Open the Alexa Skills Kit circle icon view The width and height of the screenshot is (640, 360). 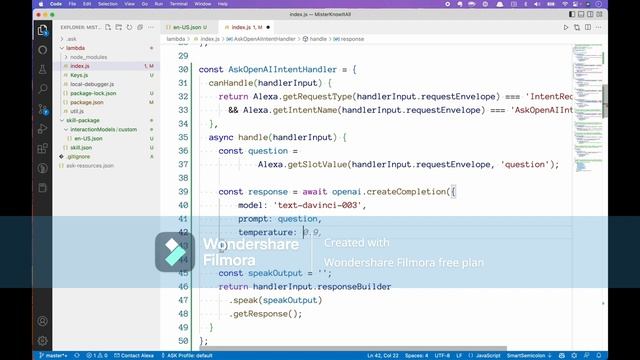42,50
